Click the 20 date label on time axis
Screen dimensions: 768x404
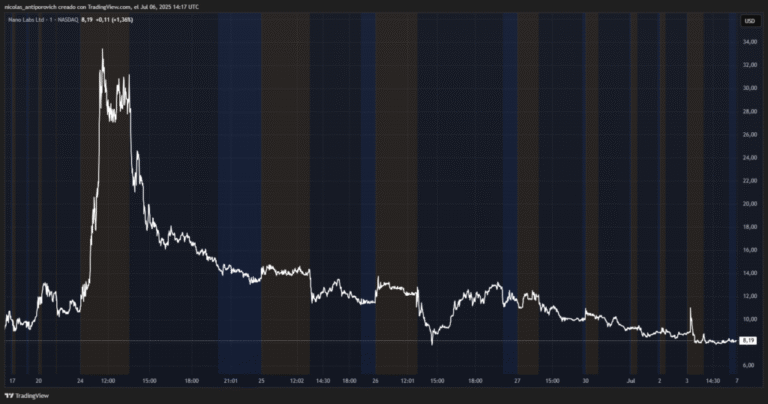(39, 380)
